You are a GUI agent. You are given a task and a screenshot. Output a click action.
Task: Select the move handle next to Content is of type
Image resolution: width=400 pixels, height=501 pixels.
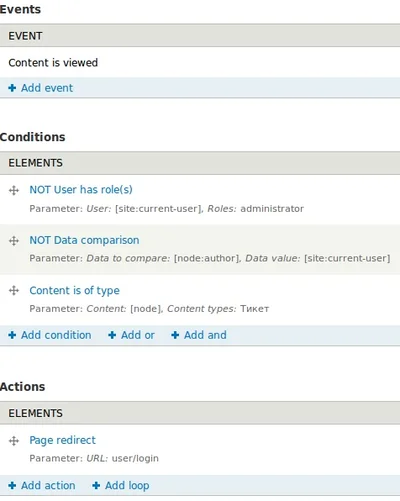[14, 291]
